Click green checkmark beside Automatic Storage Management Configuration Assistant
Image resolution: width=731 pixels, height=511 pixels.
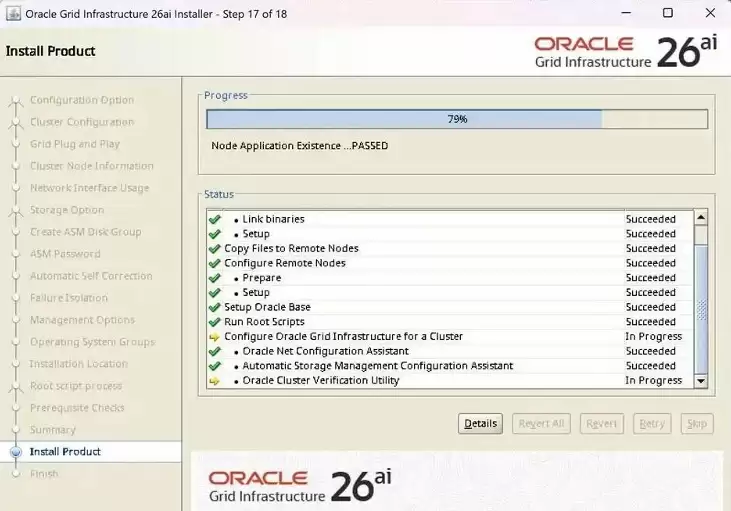pos(214,366)
